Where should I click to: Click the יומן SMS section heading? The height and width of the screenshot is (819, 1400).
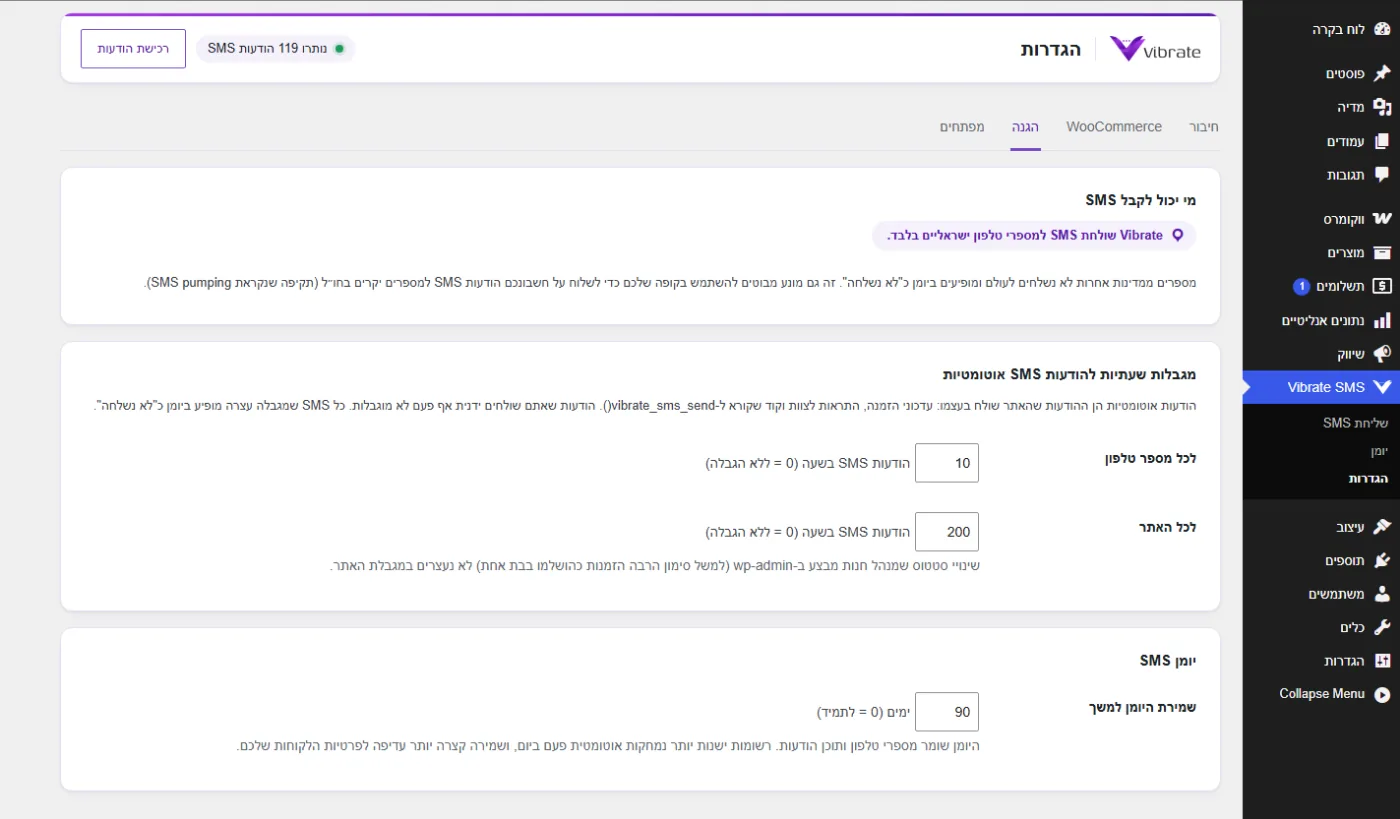pyautogui.click(x=1168, y=660)
